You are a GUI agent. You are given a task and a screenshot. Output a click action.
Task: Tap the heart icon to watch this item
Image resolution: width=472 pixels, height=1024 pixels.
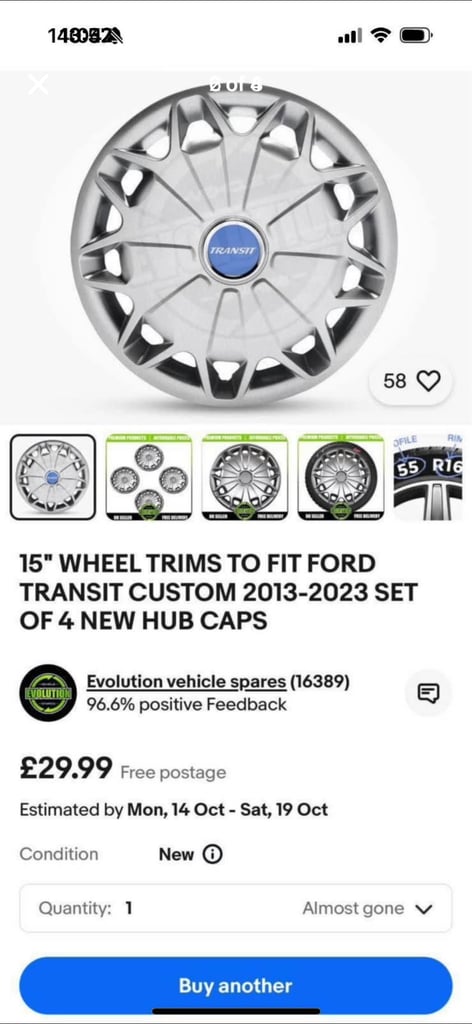[428, 381]
